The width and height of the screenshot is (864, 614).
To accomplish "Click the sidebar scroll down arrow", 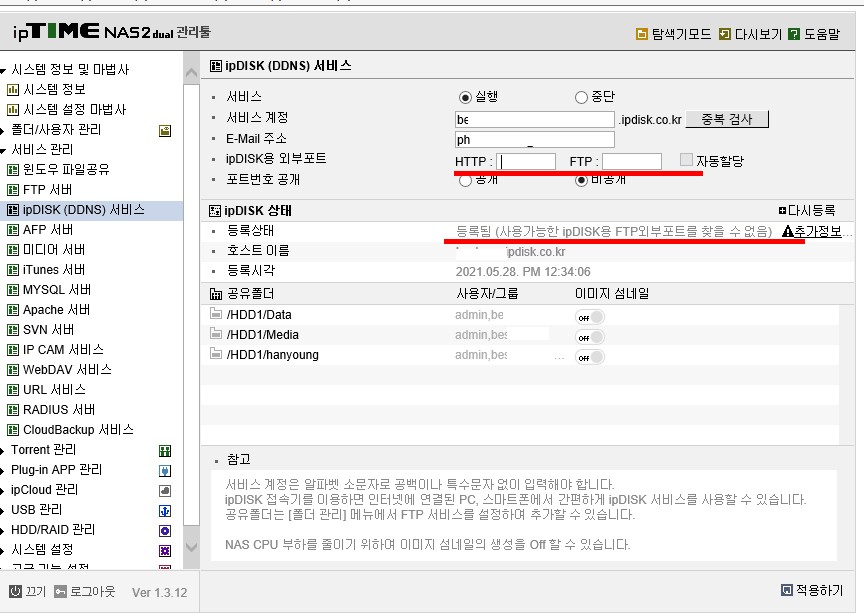I will [191, 548].
